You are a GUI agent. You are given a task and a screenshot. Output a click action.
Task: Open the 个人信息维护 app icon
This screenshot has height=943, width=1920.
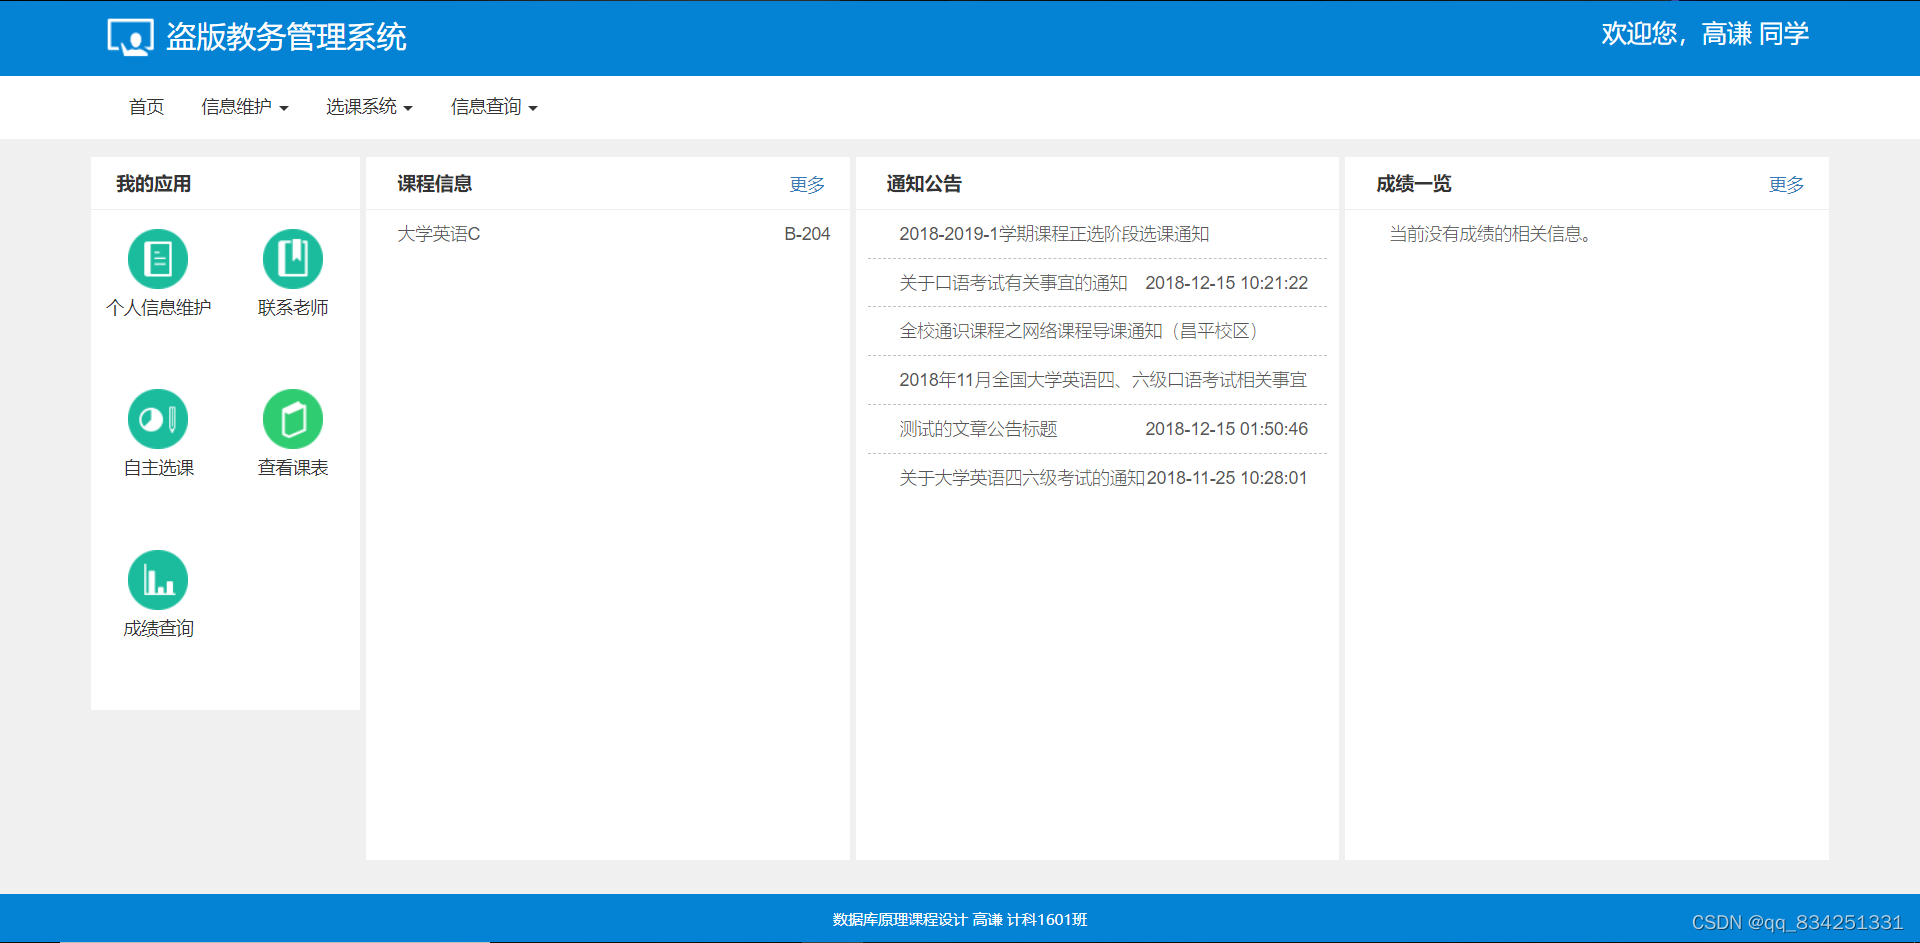pyautogui.click(x=158, y=259)
